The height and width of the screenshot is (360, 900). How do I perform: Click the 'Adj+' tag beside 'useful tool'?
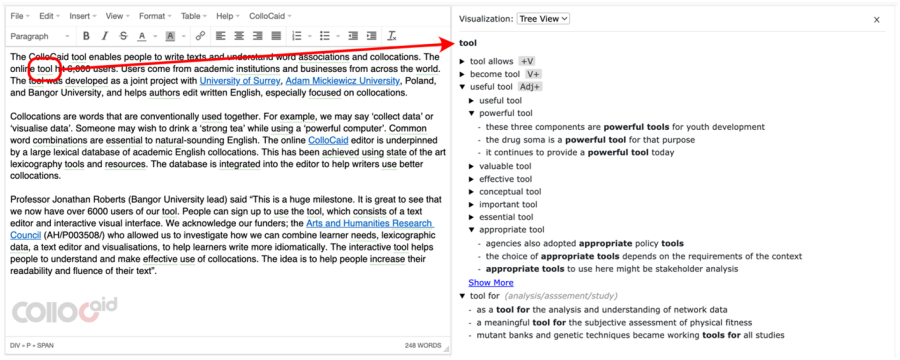pyautogui.click(x=530, y=87)
